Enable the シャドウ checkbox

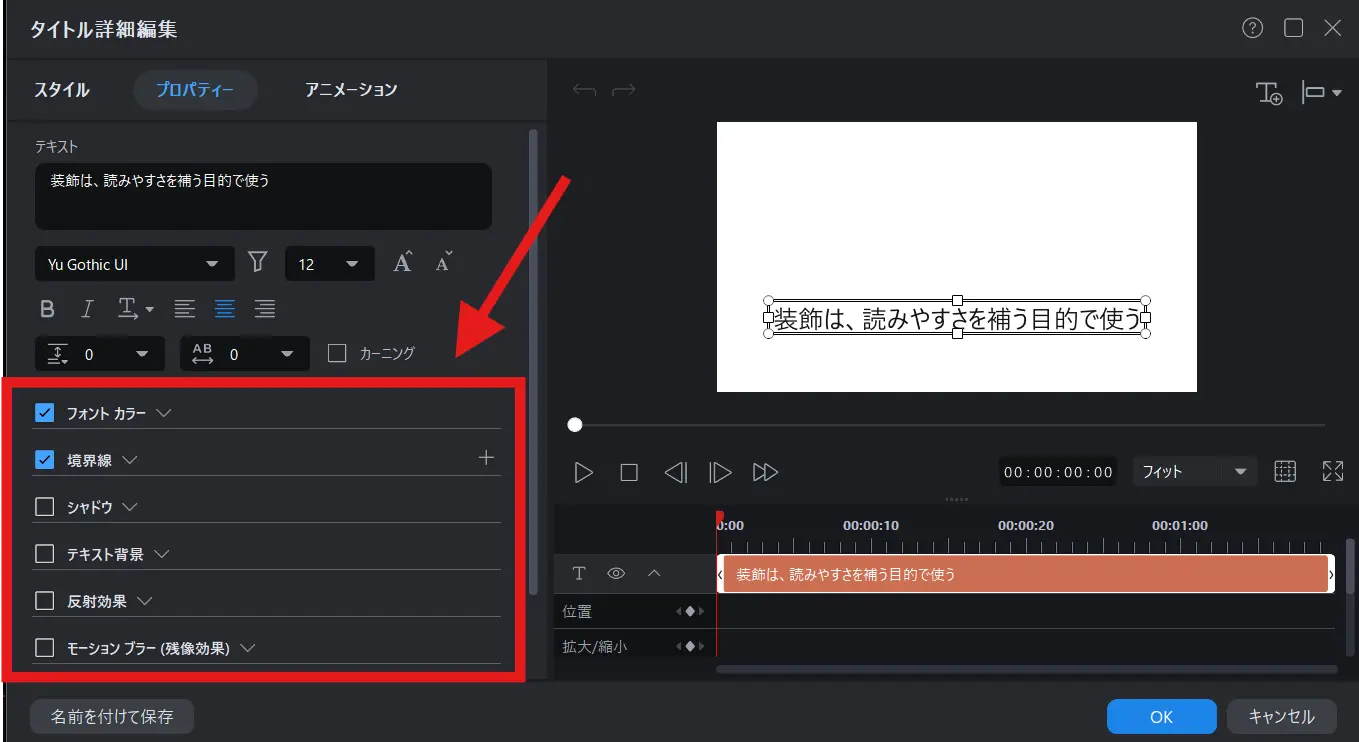pyautogui.click(x=44, y=507)
